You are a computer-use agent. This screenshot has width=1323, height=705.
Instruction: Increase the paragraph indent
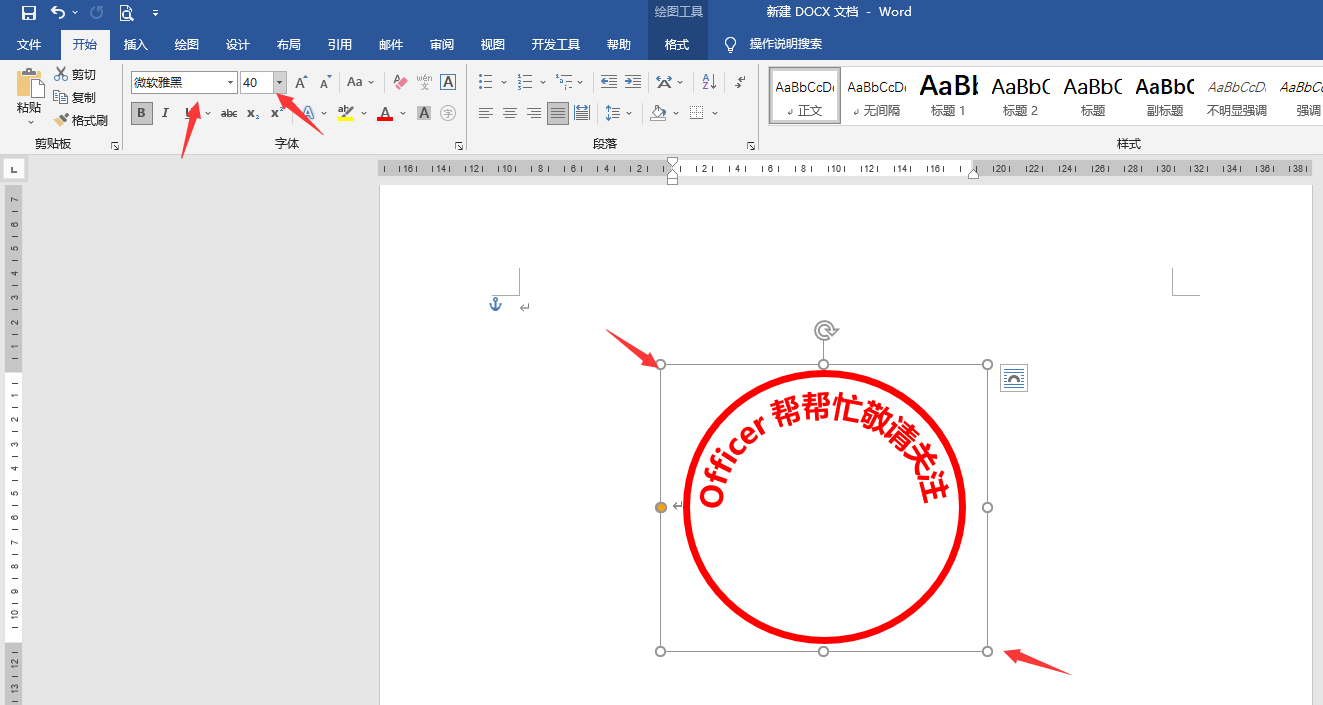coord(633,82)
